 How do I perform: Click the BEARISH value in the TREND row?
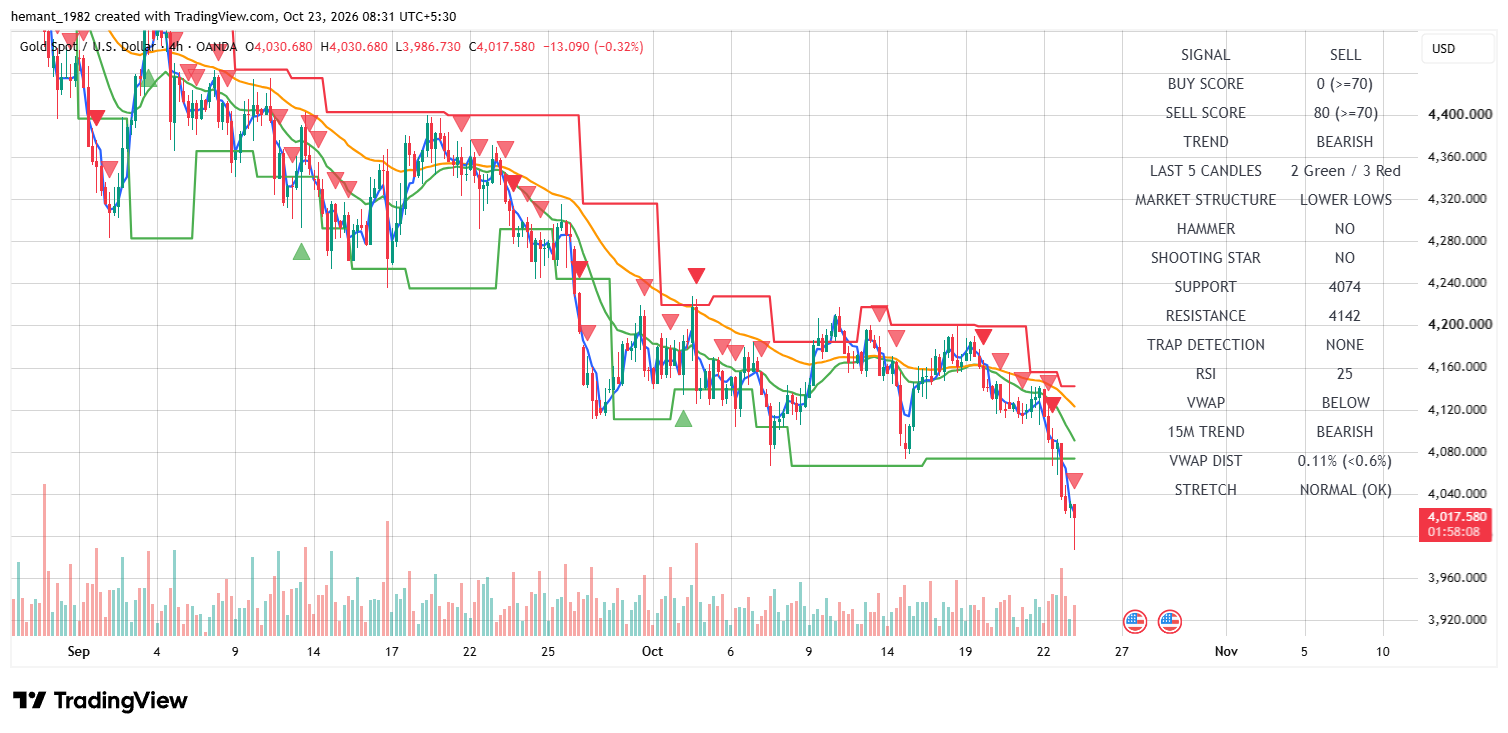1345,142
